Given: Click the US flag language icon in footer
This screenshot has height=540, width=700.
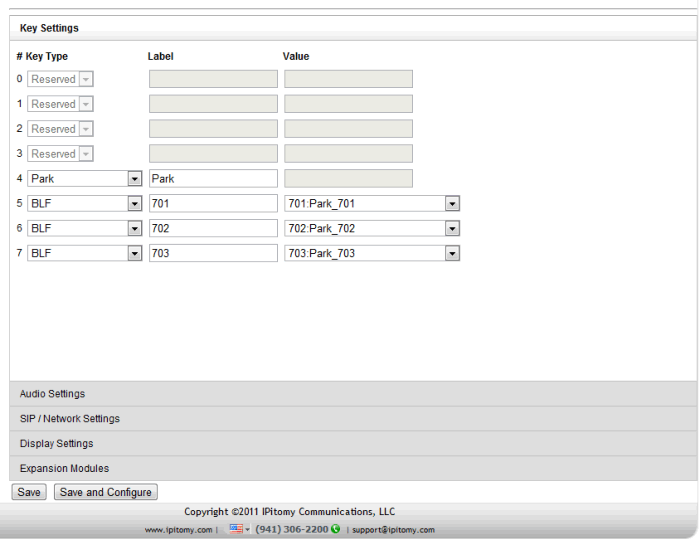Looking at the screenshot, I should (236, 529).
